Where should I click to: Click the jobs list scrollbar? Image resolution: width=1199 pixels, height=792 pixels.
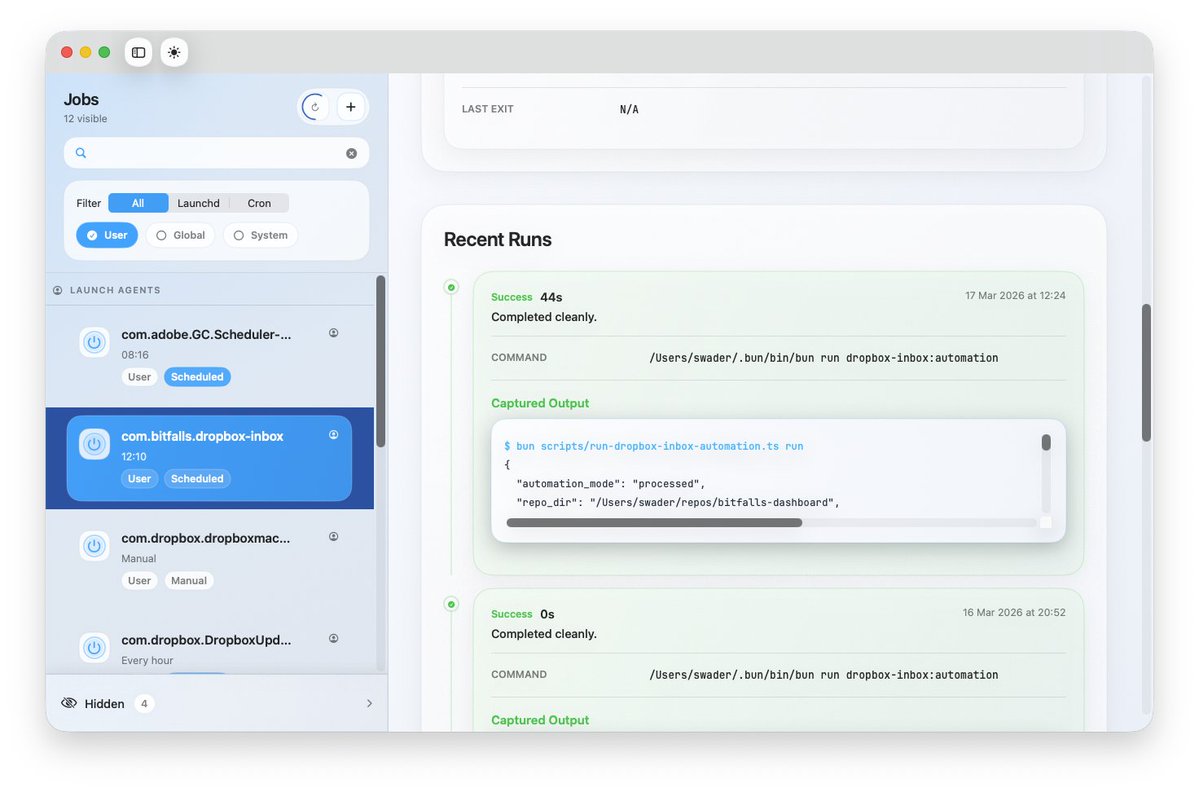click(x=381, y=362)
